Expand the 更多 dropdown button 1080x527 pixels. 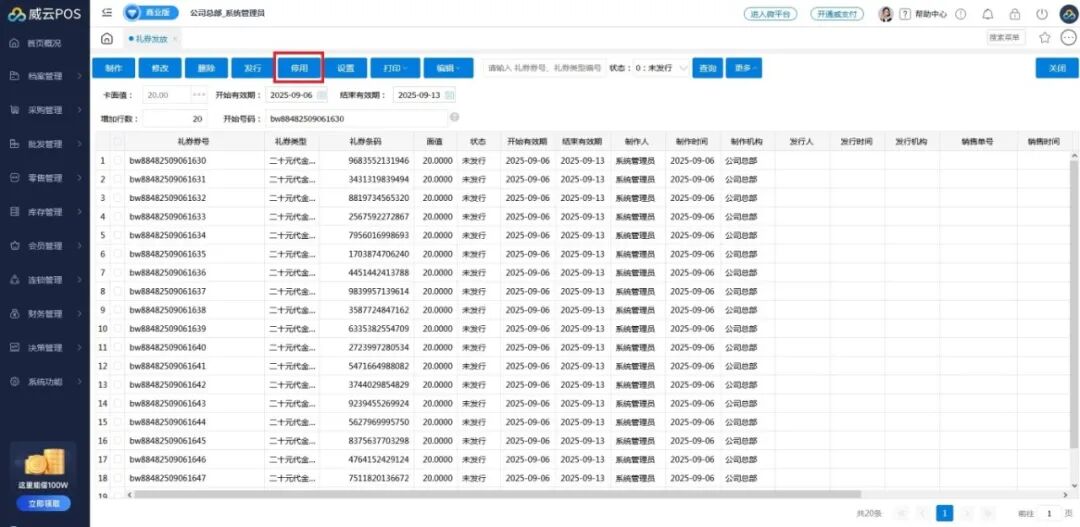coord(742,68)
